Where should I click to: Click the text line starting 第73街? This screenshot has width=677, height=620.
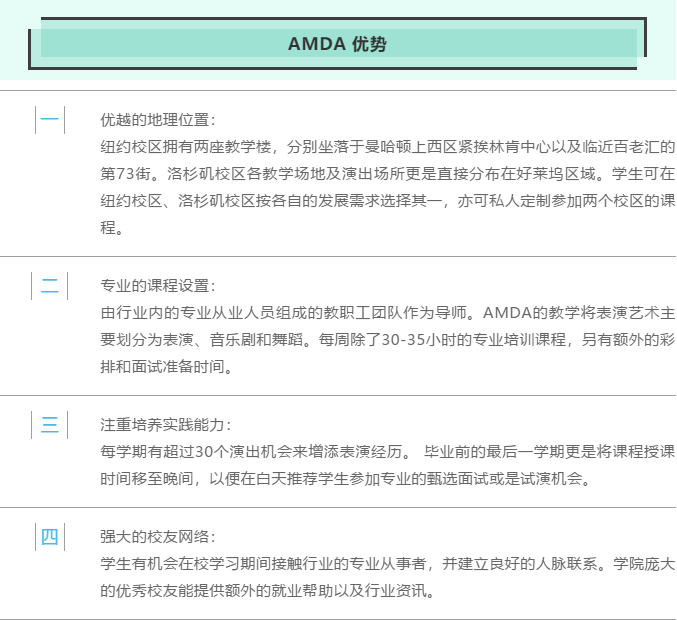coord(387,174)
